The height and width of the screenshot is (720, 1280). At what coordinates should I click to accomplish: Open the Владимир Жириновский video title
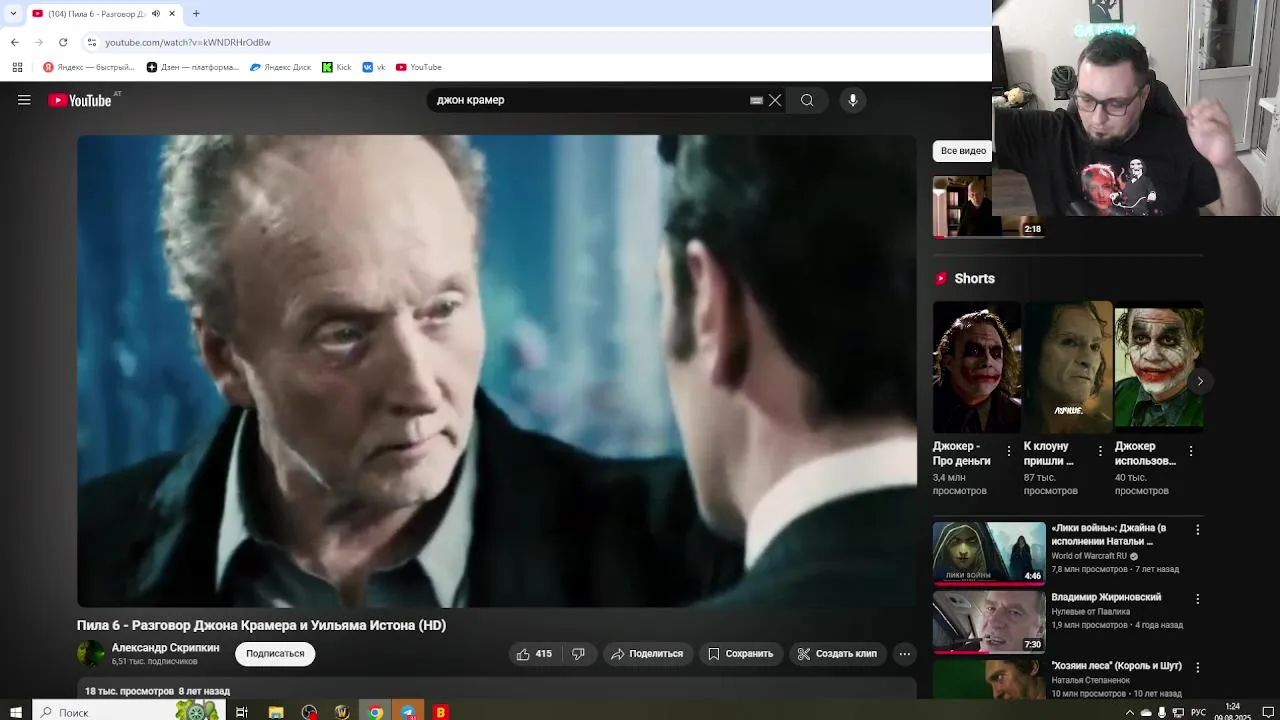click(x=1106, y=597)
